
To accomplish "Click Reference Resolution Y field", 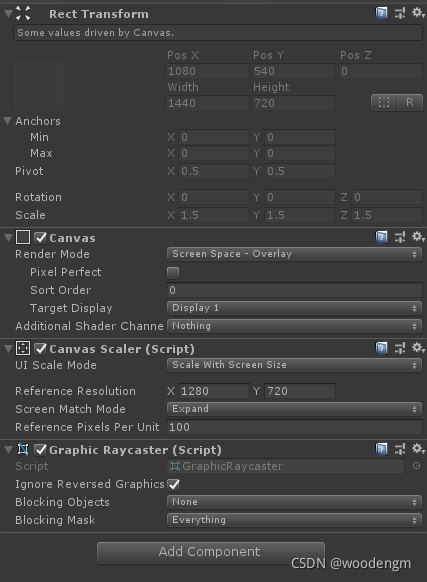I will [300, 391].
